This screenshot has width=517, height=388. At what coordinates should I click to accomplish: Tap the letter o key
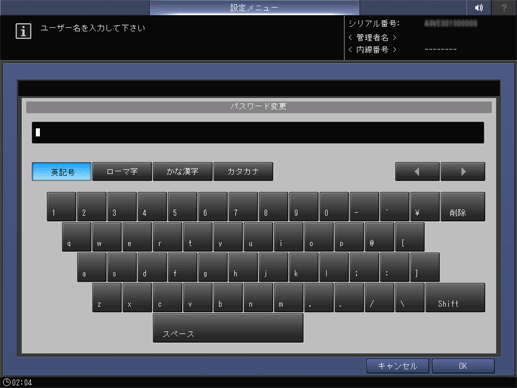point(319,237)
